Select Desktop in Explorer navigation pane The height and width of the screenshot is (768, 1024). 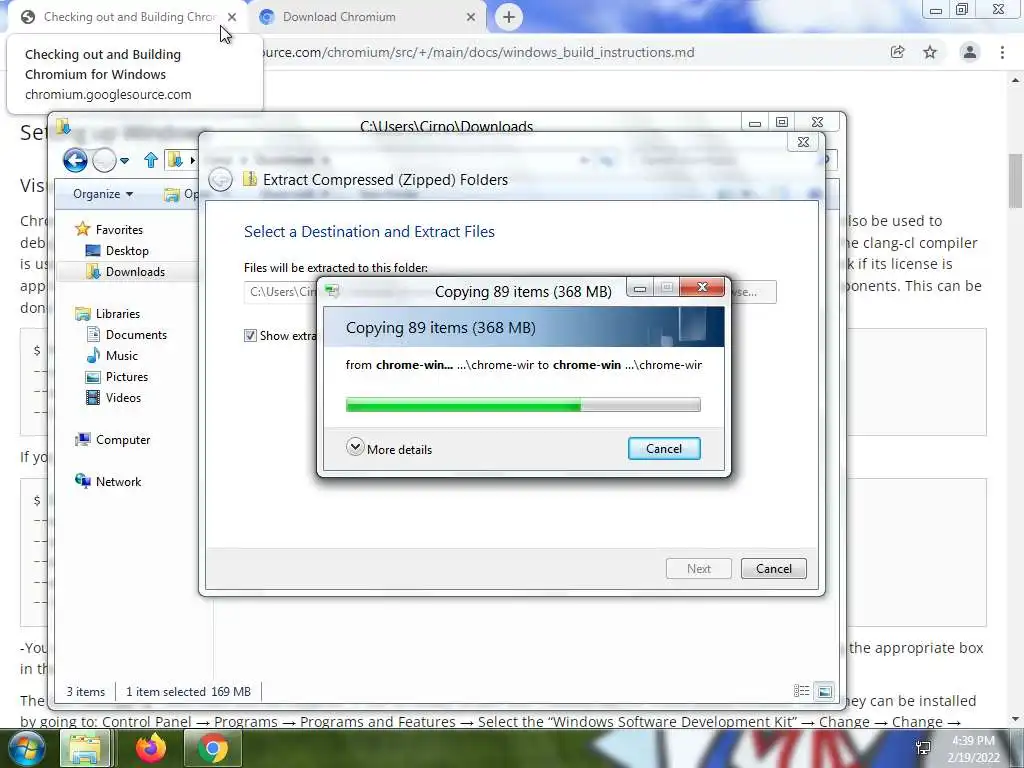click(x=117, y=251)
